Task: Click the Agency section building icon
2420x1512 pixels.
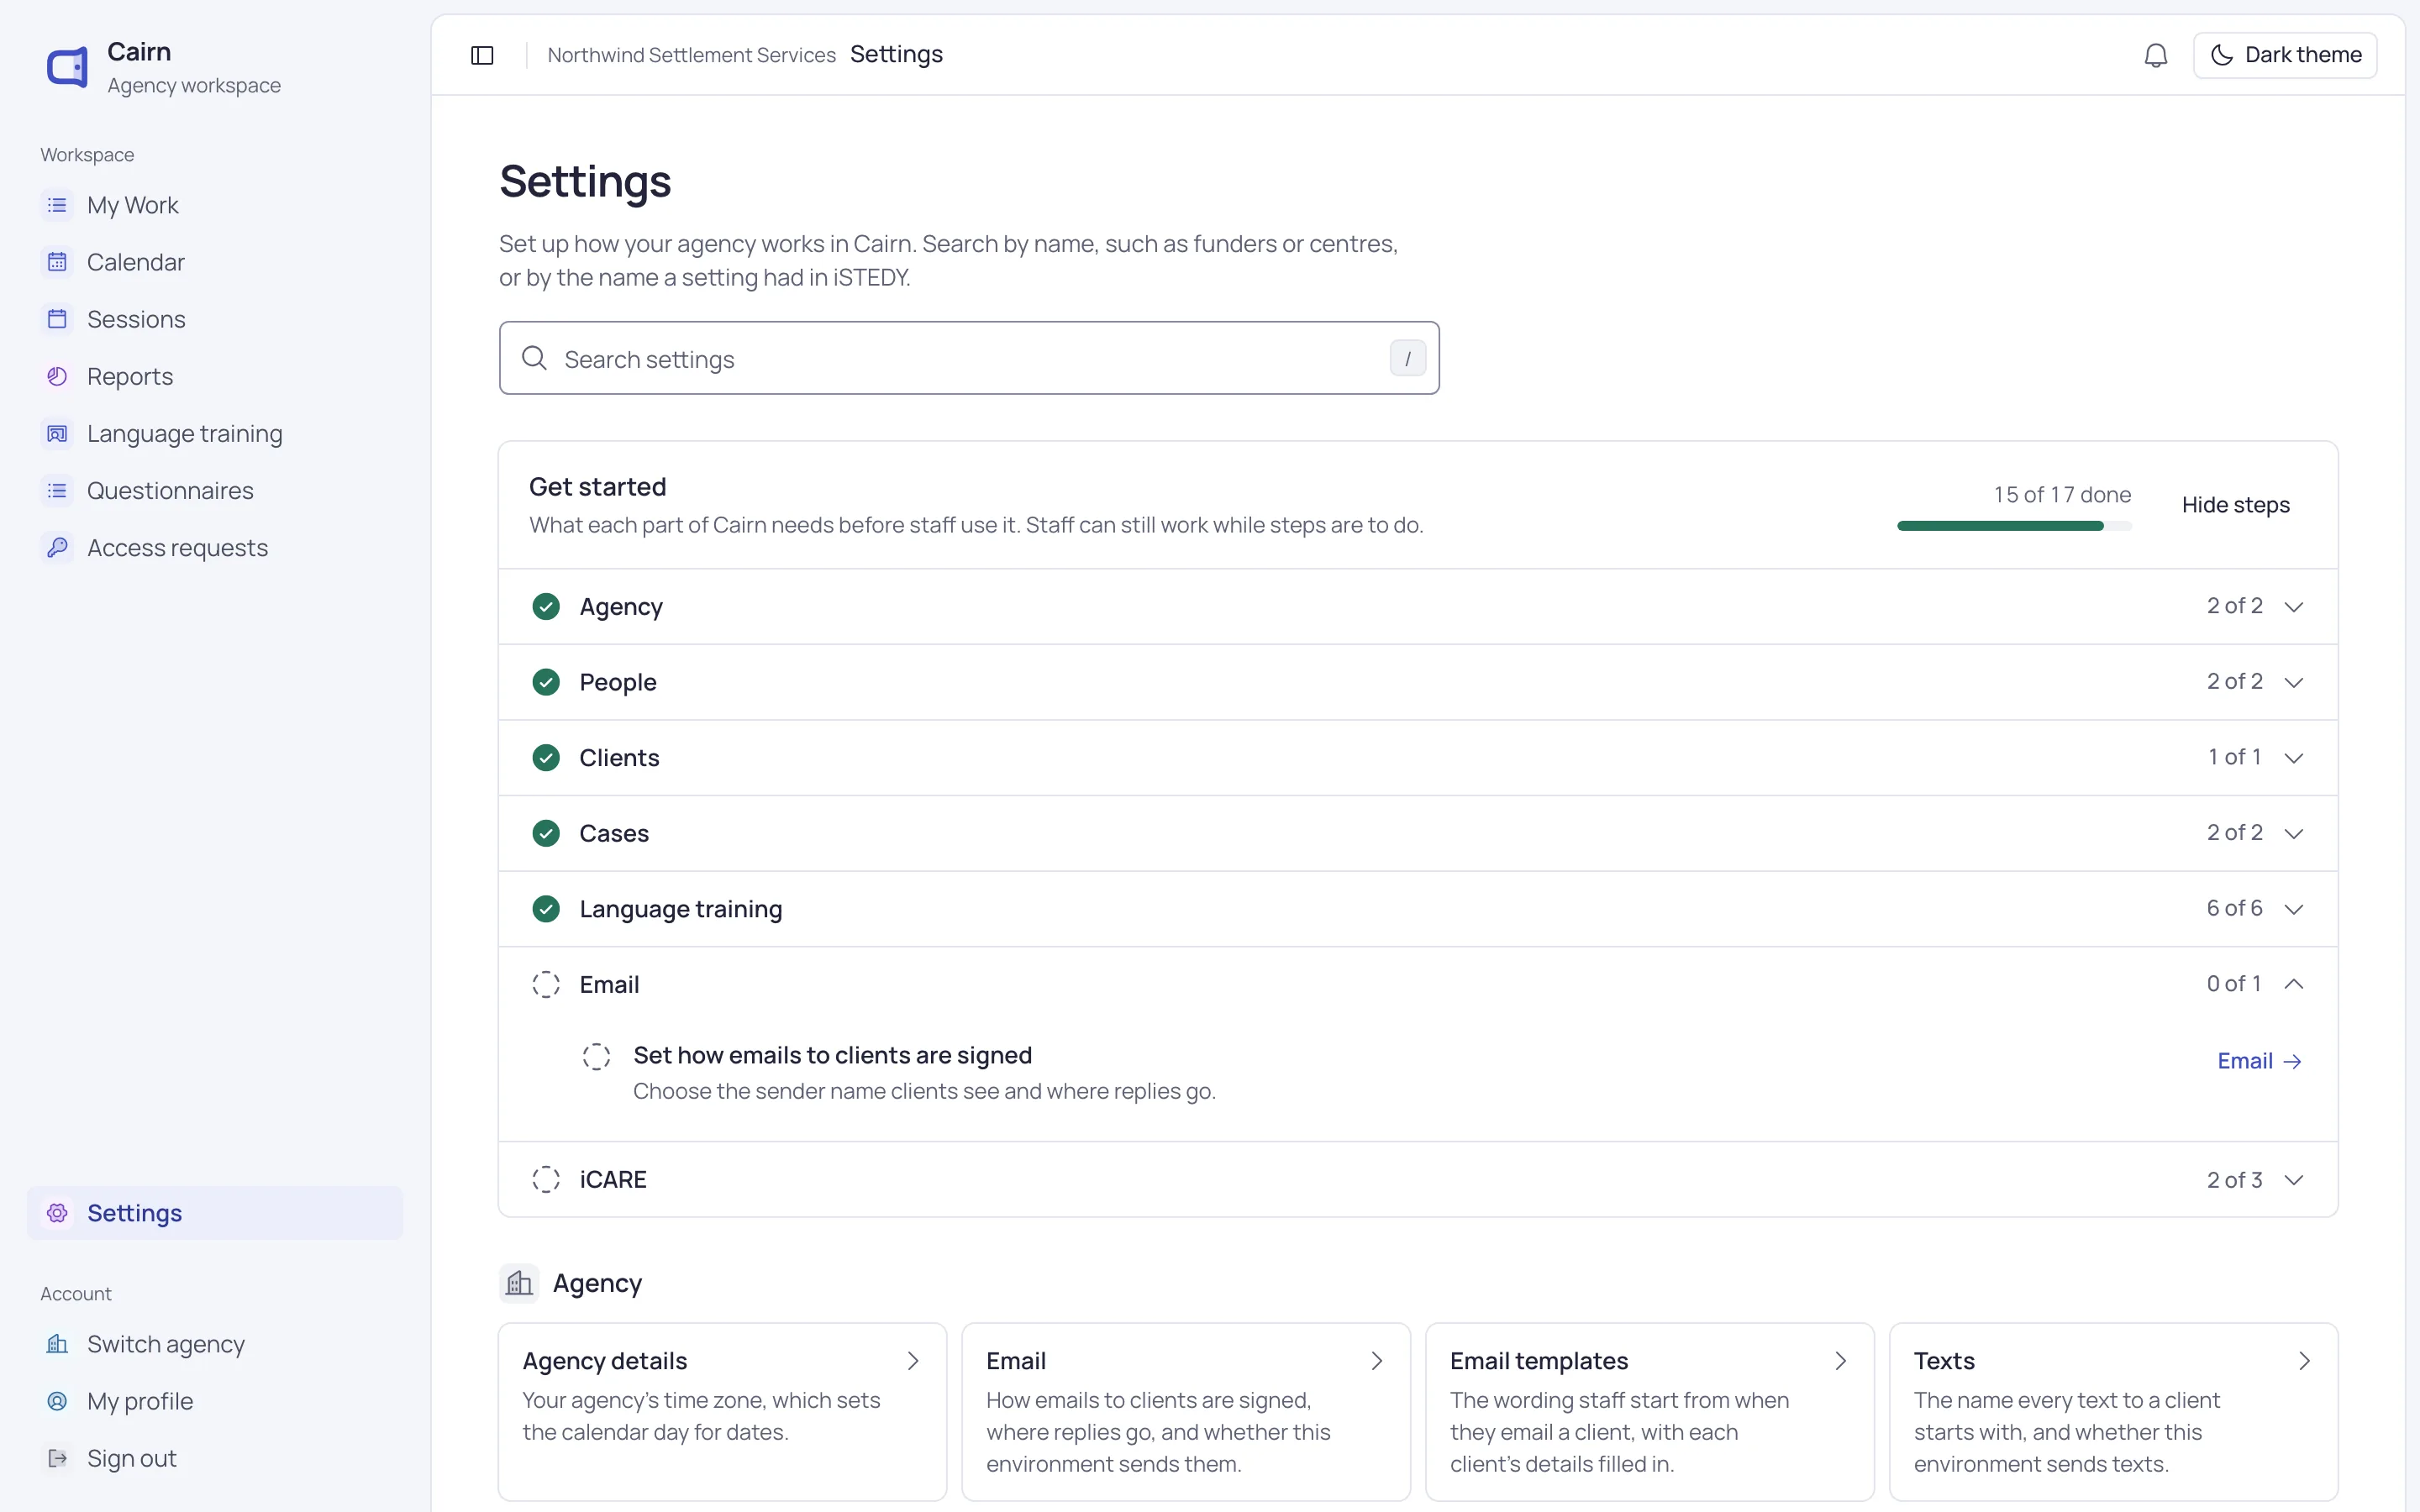Action: 519,1283
